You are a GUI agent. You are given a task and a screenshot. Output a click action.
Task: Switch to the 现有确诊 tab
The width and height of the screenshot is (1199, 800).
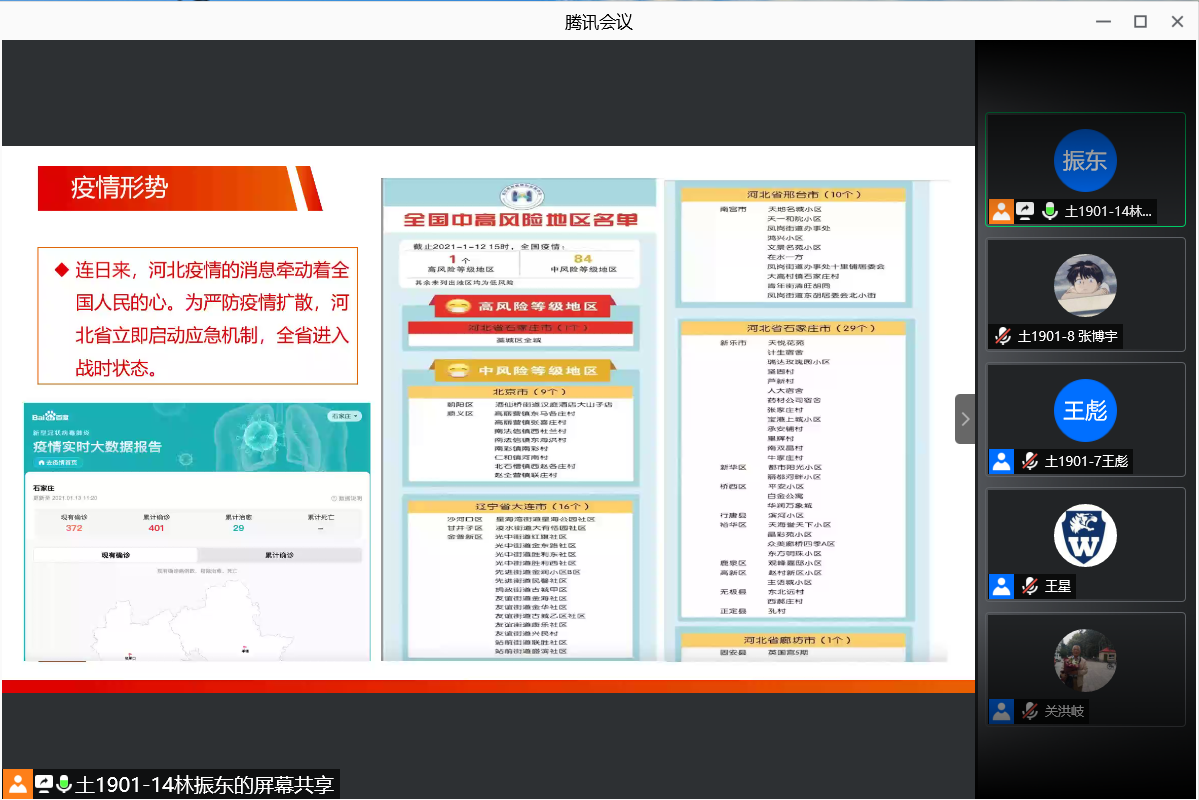pyautogui.click(x=115, y=555)
